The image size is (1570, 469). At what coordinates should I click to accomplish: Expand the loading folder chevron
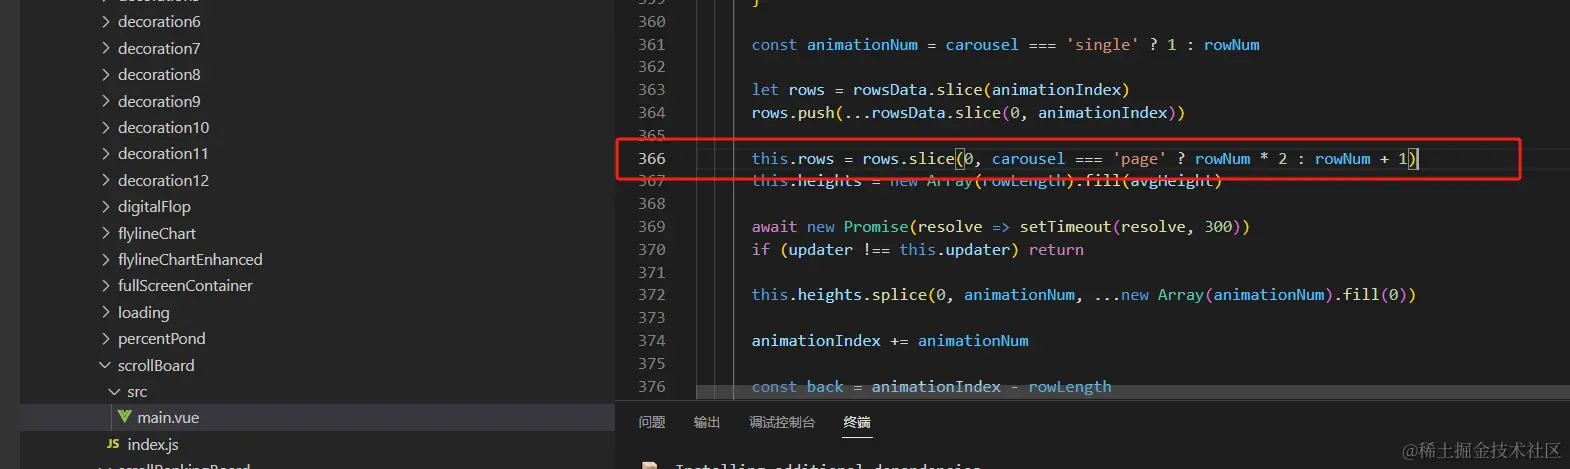[106, 312]
